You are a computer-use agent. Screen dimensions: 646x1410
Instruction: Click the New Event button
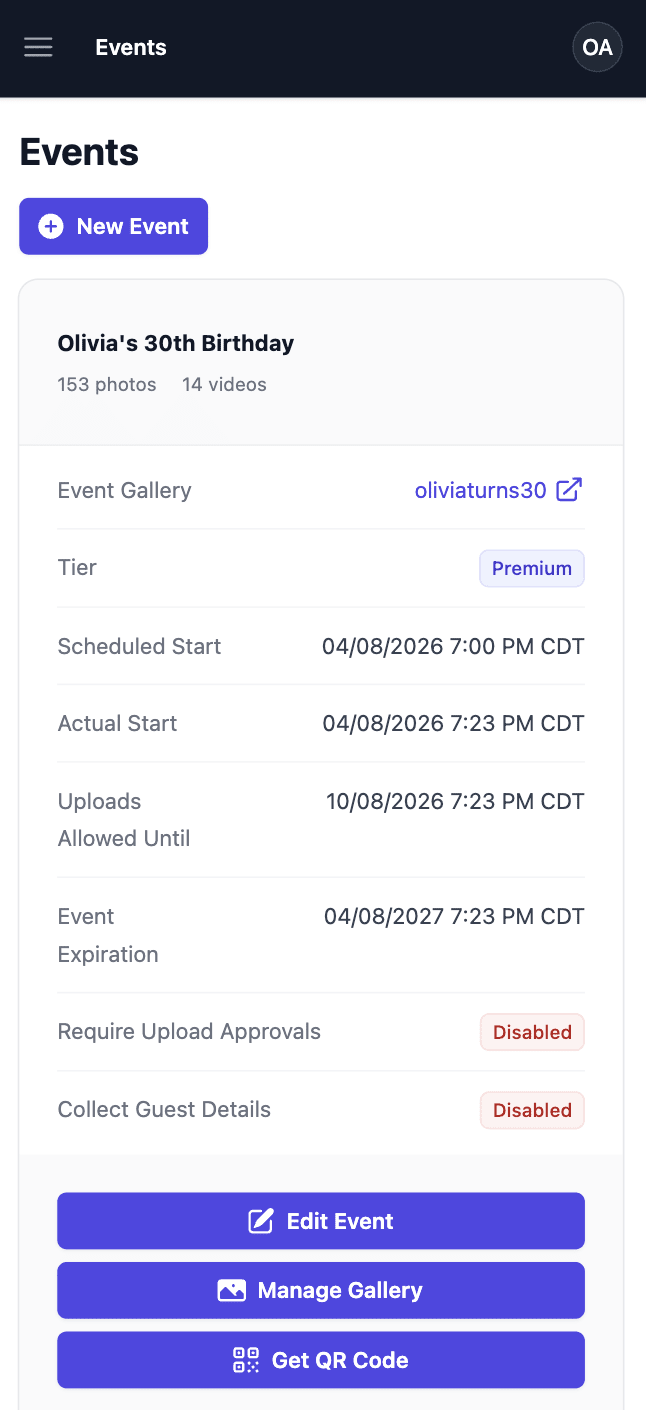[x=113, y=226]
